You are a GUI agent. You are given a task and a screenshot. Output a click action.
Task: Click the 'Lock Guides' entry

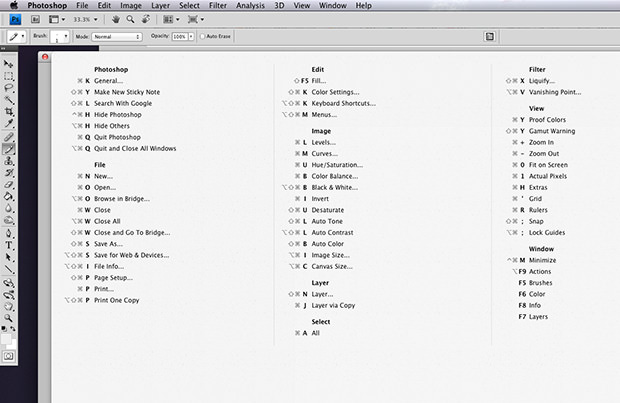tap(547, 233)
